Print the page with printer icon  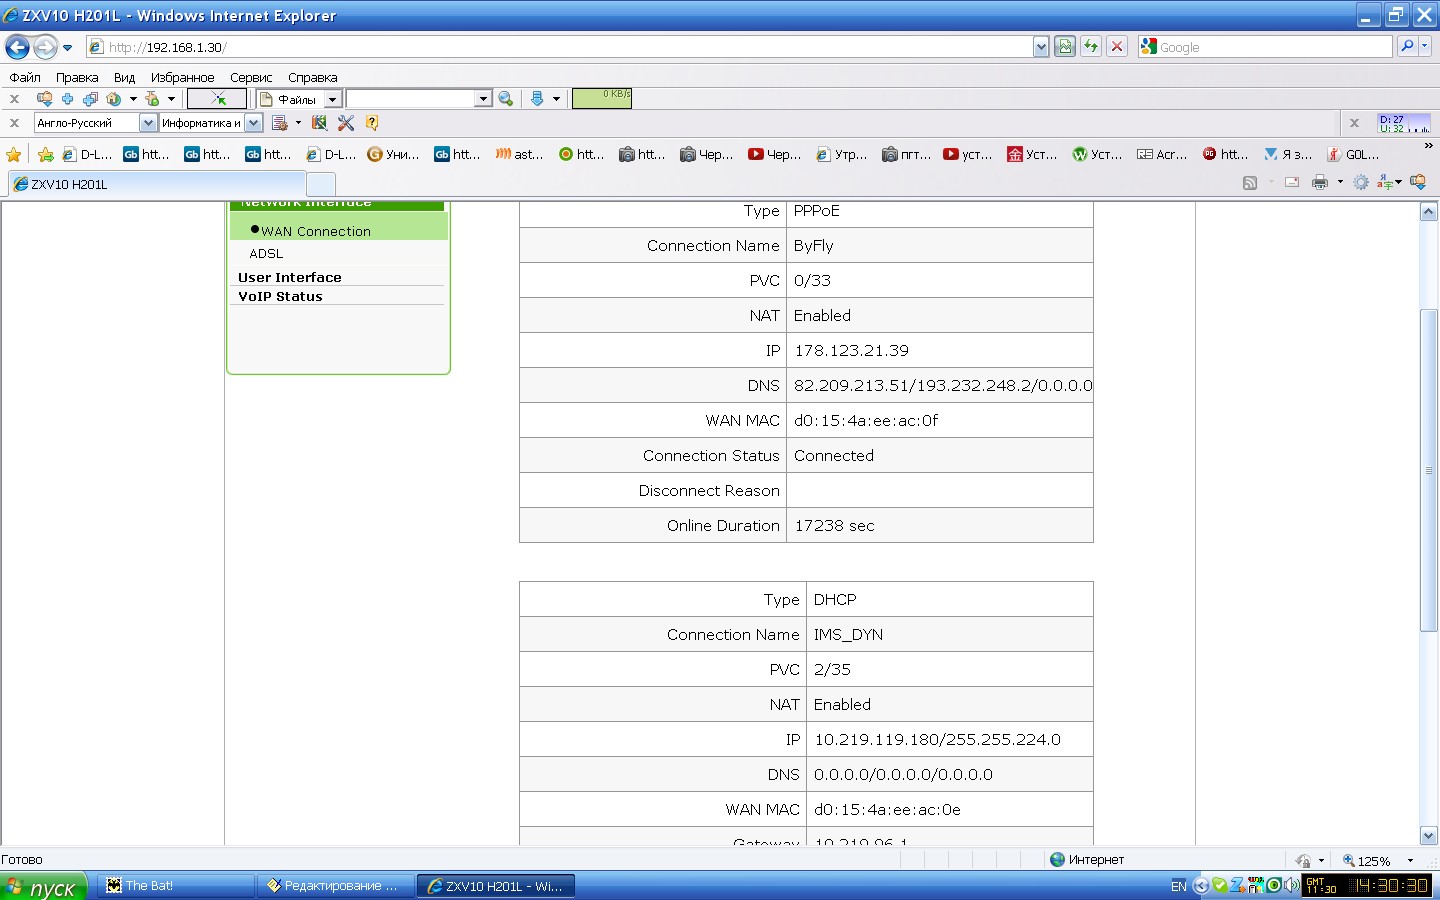[1320, 182]
